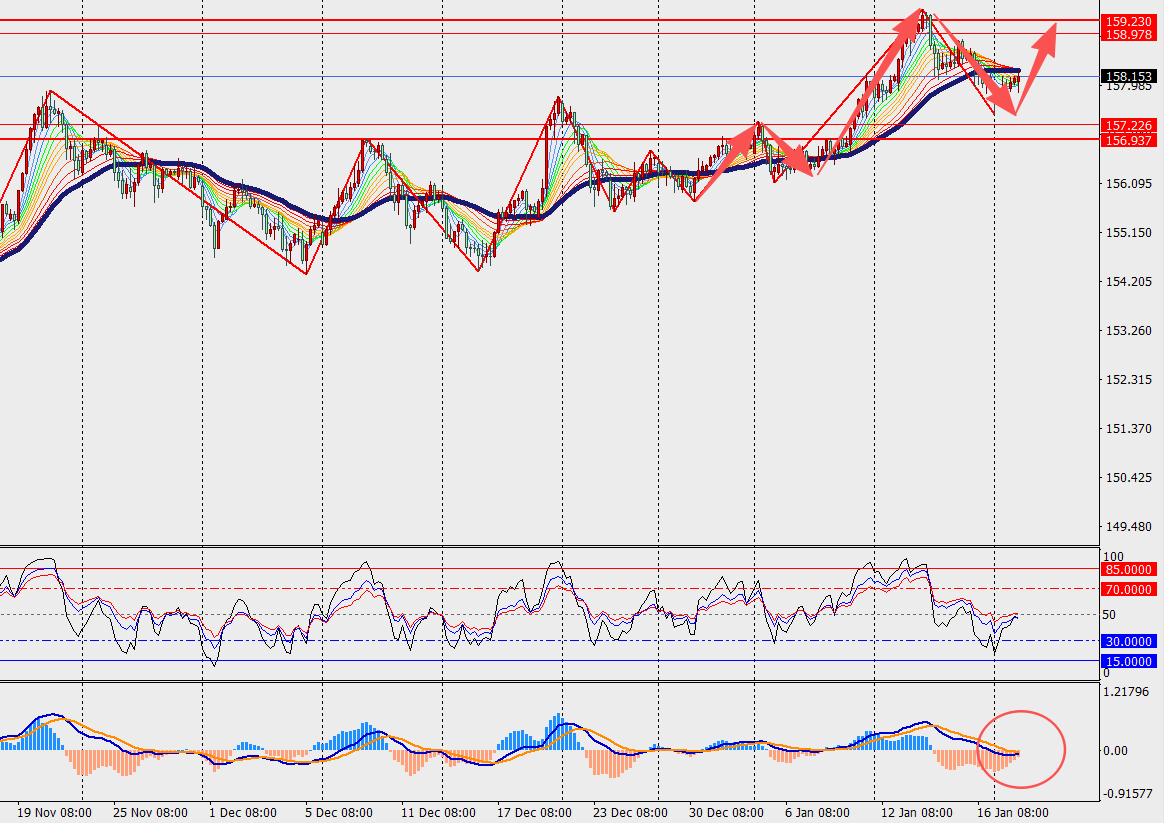Click the 17 Dec 08:00 date label
The height and width of the screenshot is (823, 1164).
click(x=535, y=813)
